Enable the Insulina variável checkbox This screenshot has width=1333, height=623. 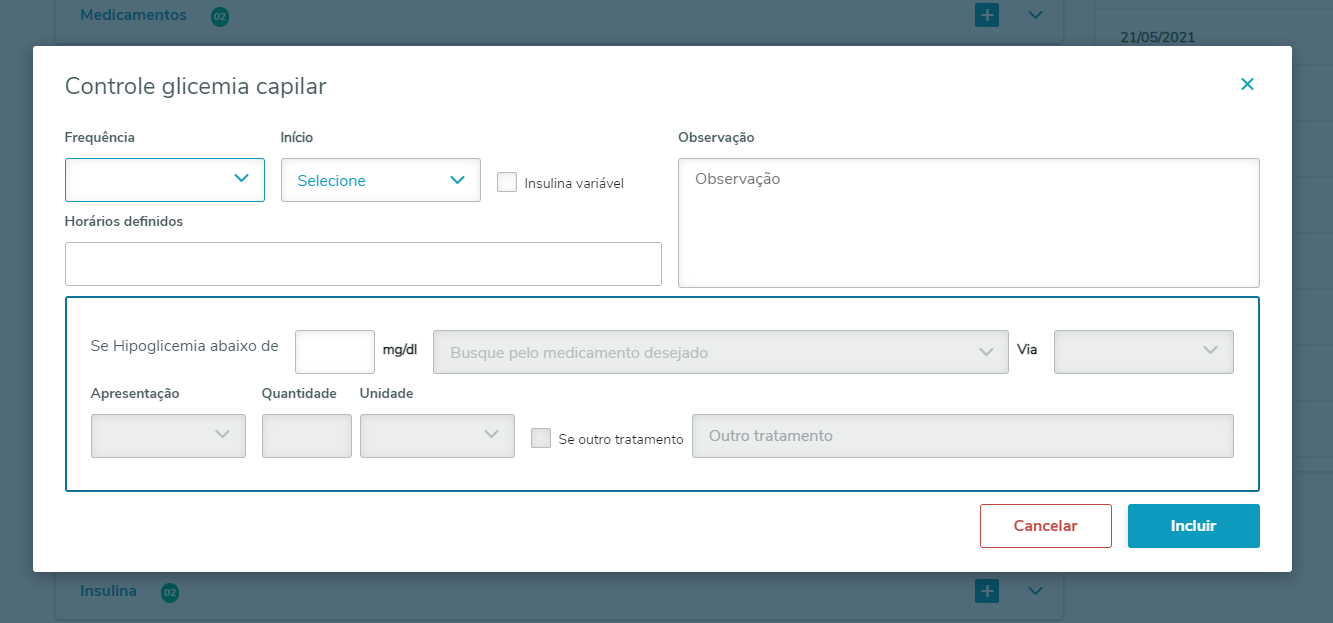[507, 182]
